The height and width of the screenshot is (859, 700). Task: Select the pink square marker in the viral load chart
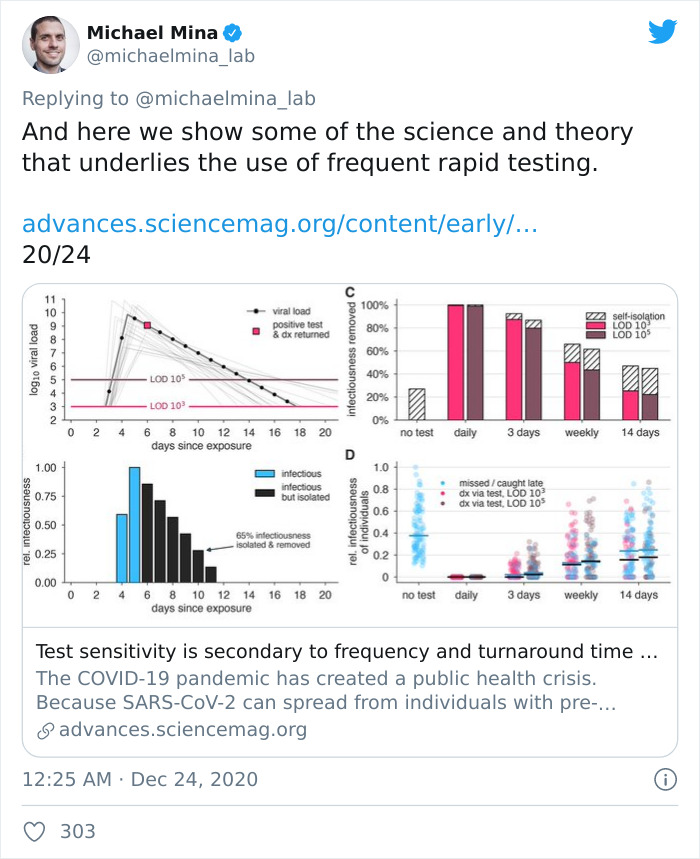(x=146, y=325)
